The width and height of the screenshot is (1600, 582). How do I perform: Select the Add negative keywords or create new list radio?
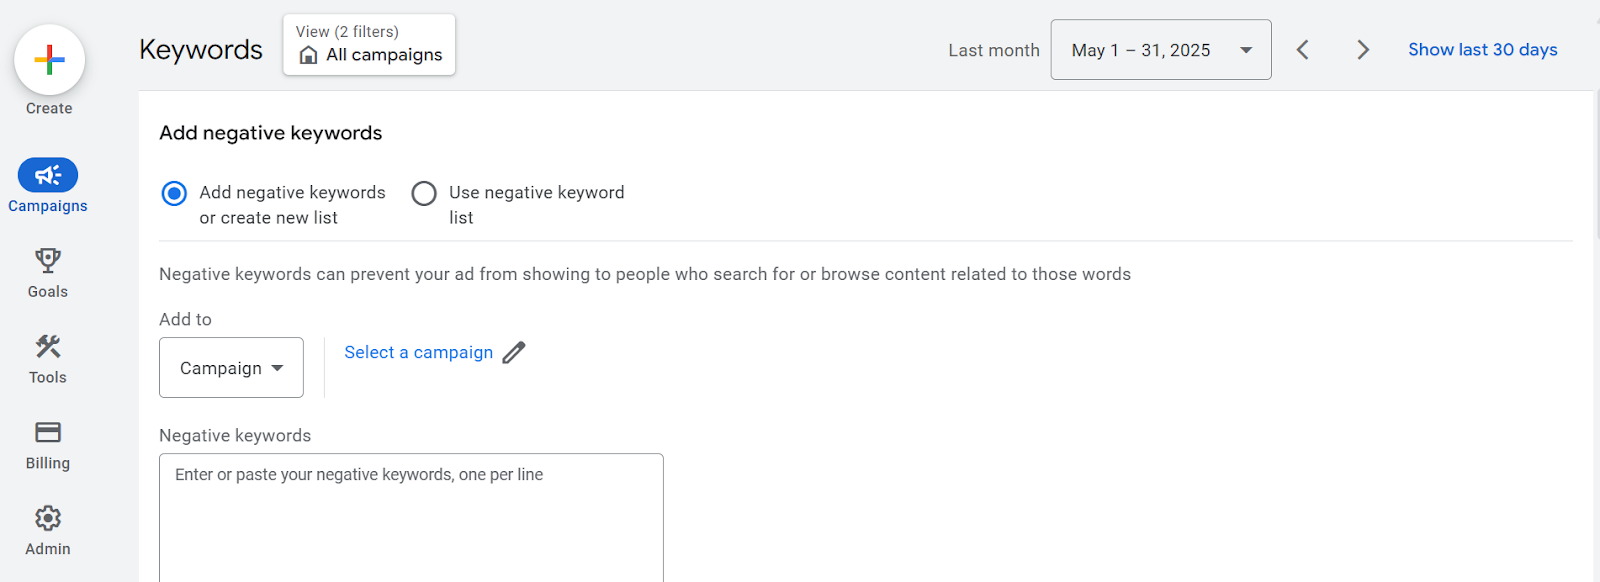click(174, 193)
